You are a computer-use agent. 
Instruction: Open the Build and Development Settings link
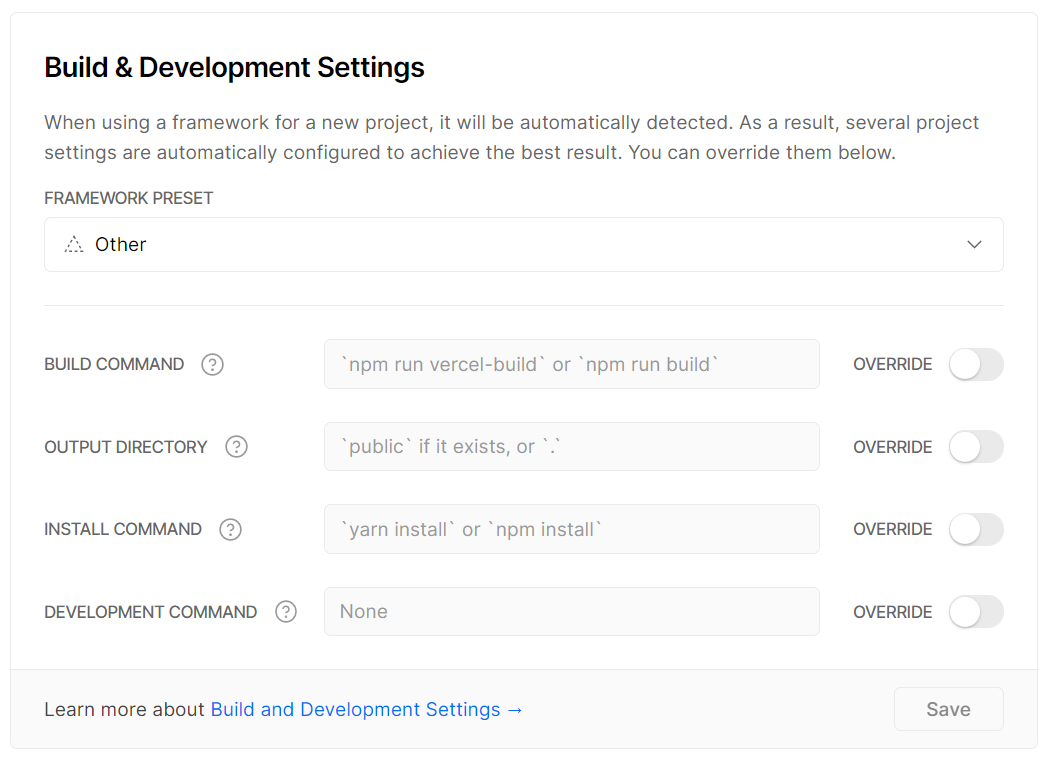[366, 710]
